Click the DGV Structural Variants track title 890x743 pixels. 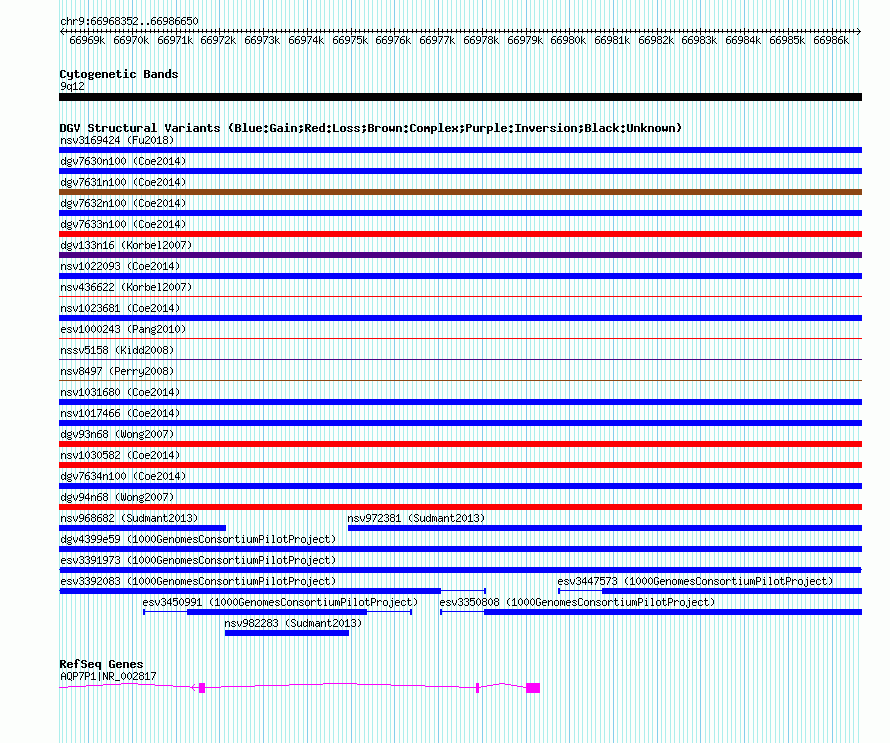pyautogui.click(x=370, y=128)
